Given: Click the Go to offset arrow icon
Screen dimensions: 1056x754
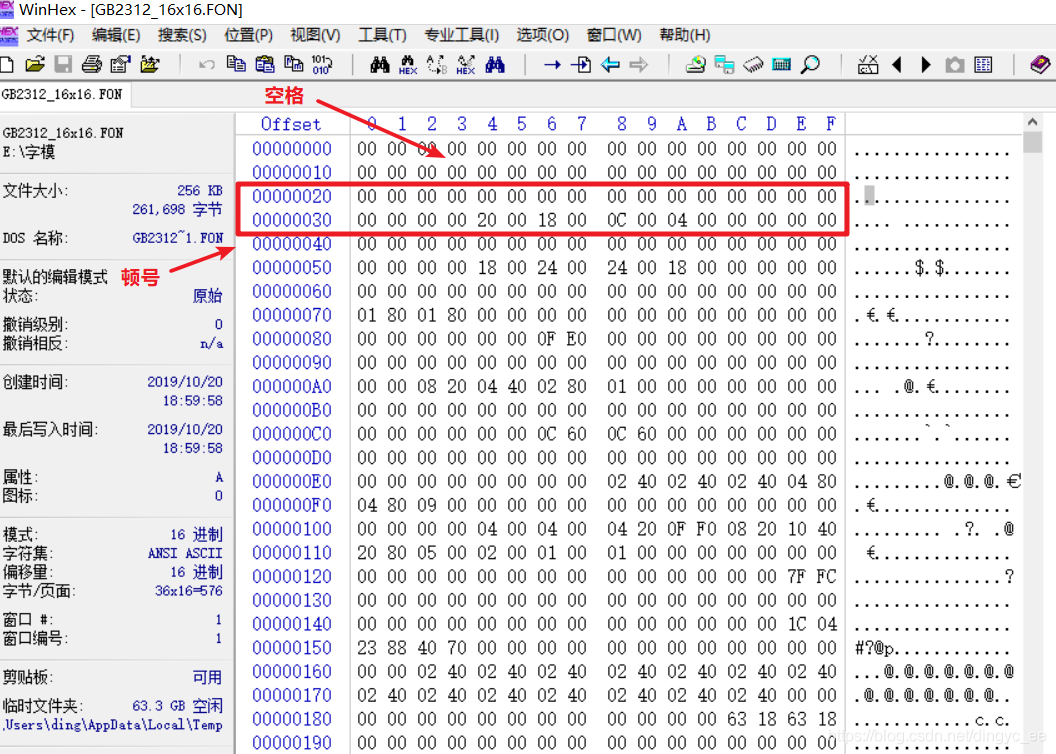Looking at the screenshot, I should 552,65.
